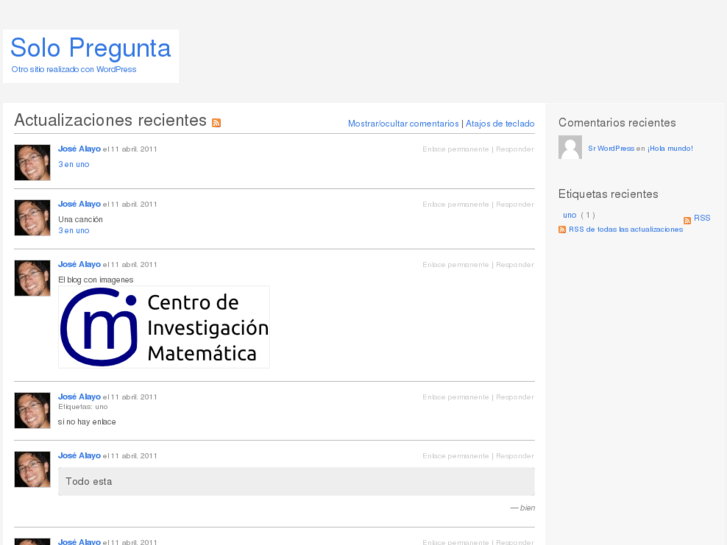This screenshot has width=727, height=545.
Task: Click 'Todo esta' quoted block
Action: (296, 481)
